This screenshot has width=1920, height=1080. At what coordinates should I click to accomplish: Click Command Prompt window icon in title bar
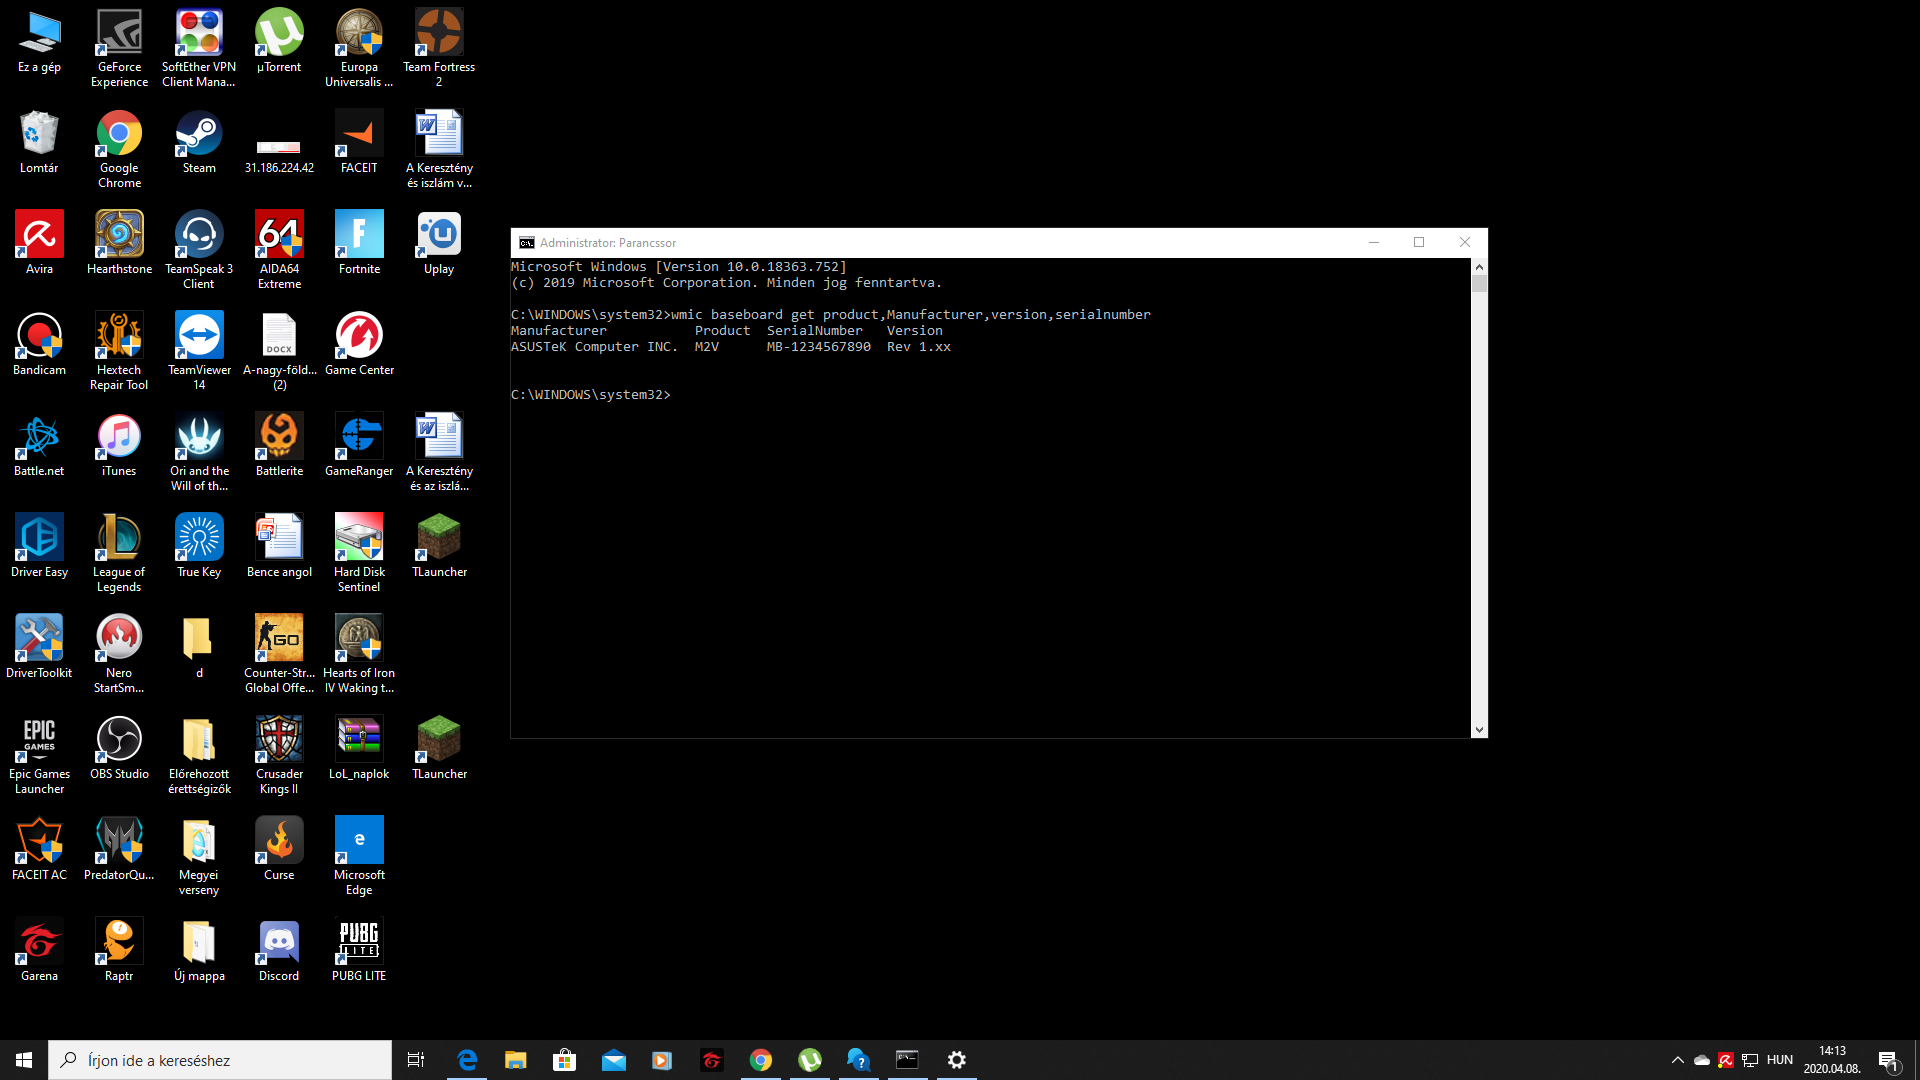coord(526,243)
